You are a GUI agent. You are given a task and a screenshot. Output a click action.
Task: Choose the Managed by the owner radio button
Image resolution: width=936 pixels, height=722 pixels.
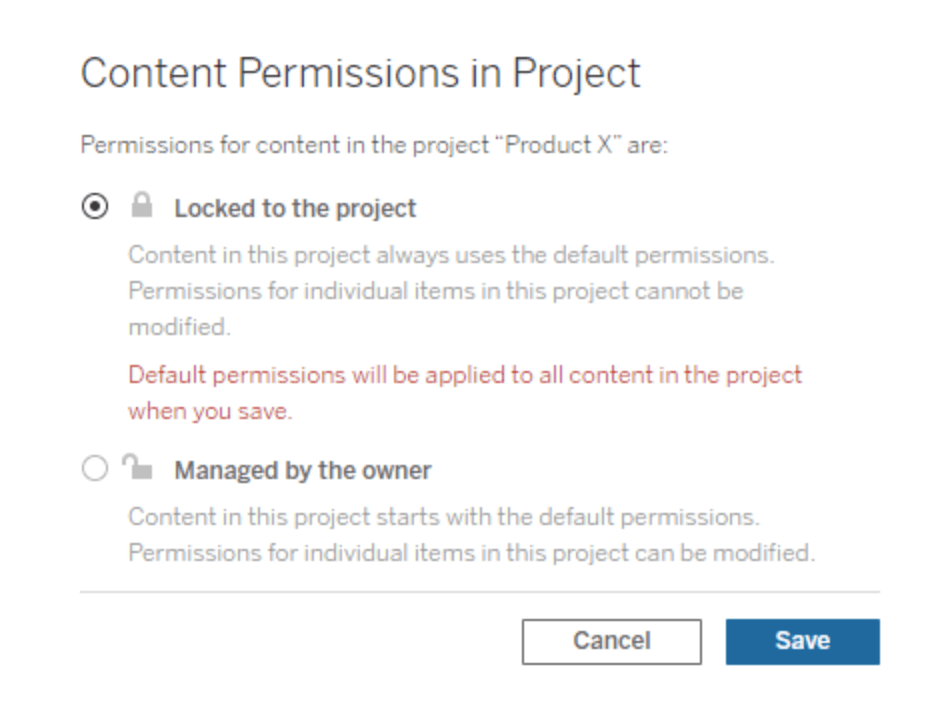point(95,469)
